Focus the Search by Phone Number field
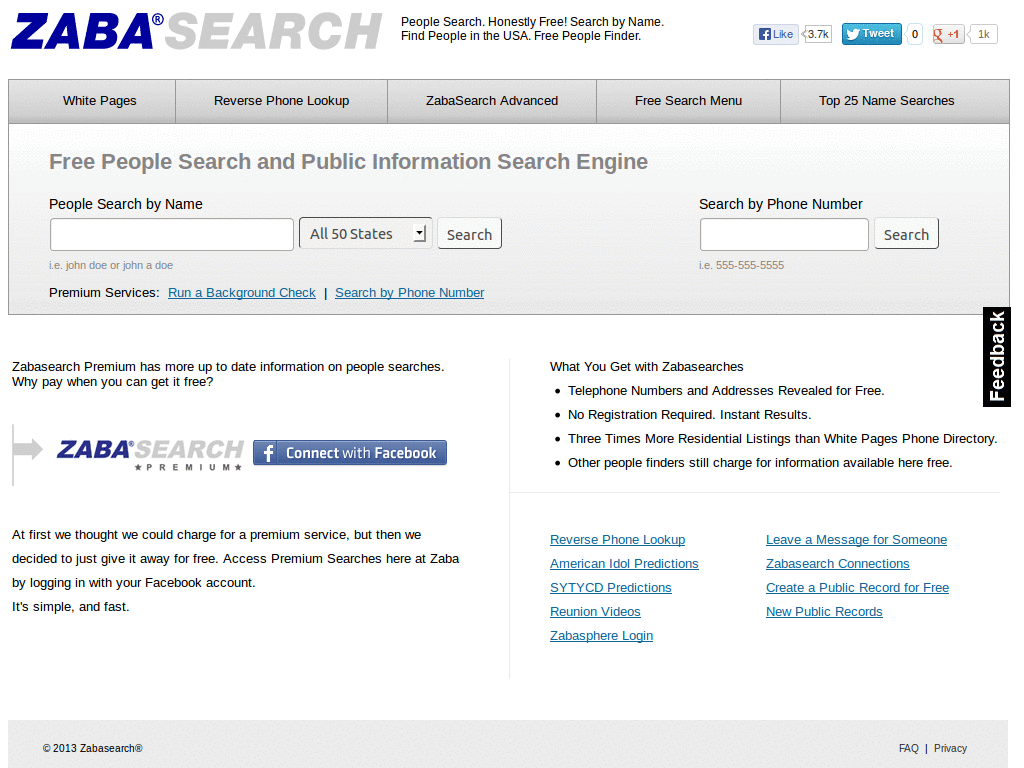 (784, 234)
